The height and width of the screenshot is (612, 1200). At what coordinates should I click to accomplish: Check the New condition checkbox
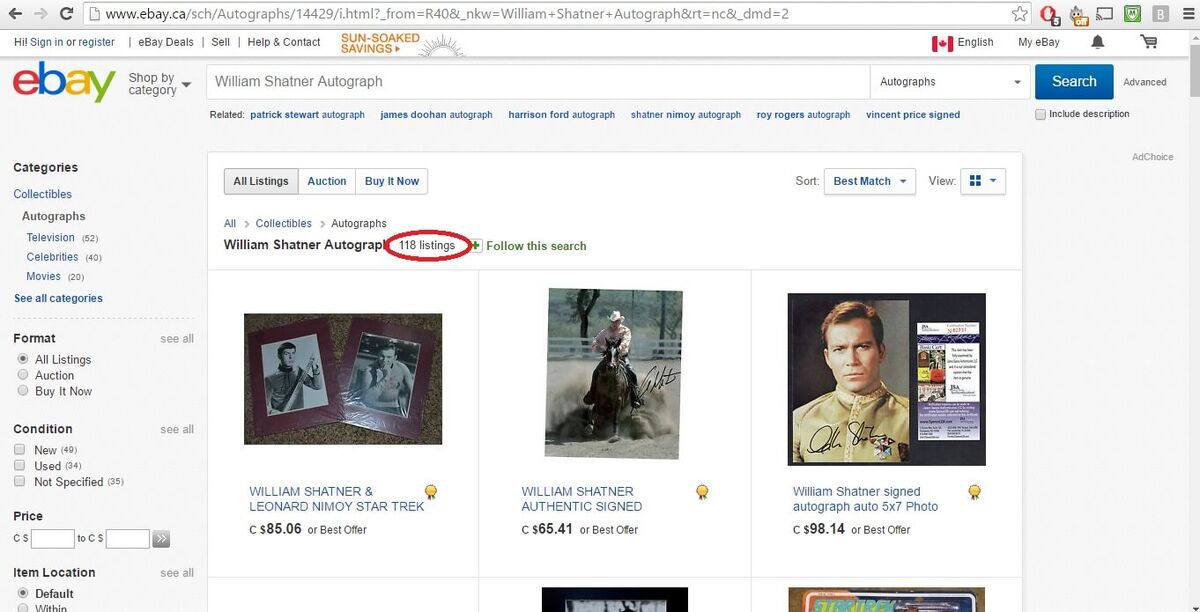pos(20,450)
